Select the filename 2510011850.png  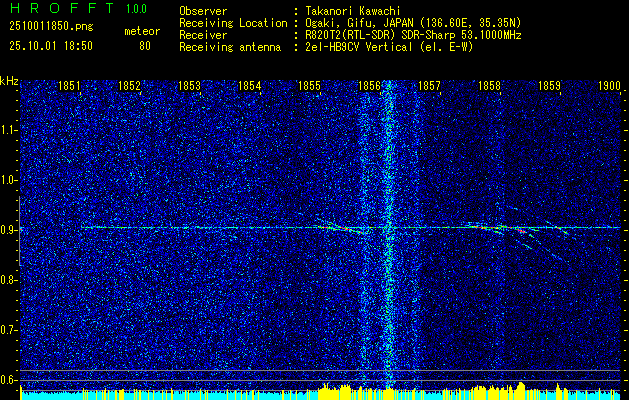click(x=51, y=27)
